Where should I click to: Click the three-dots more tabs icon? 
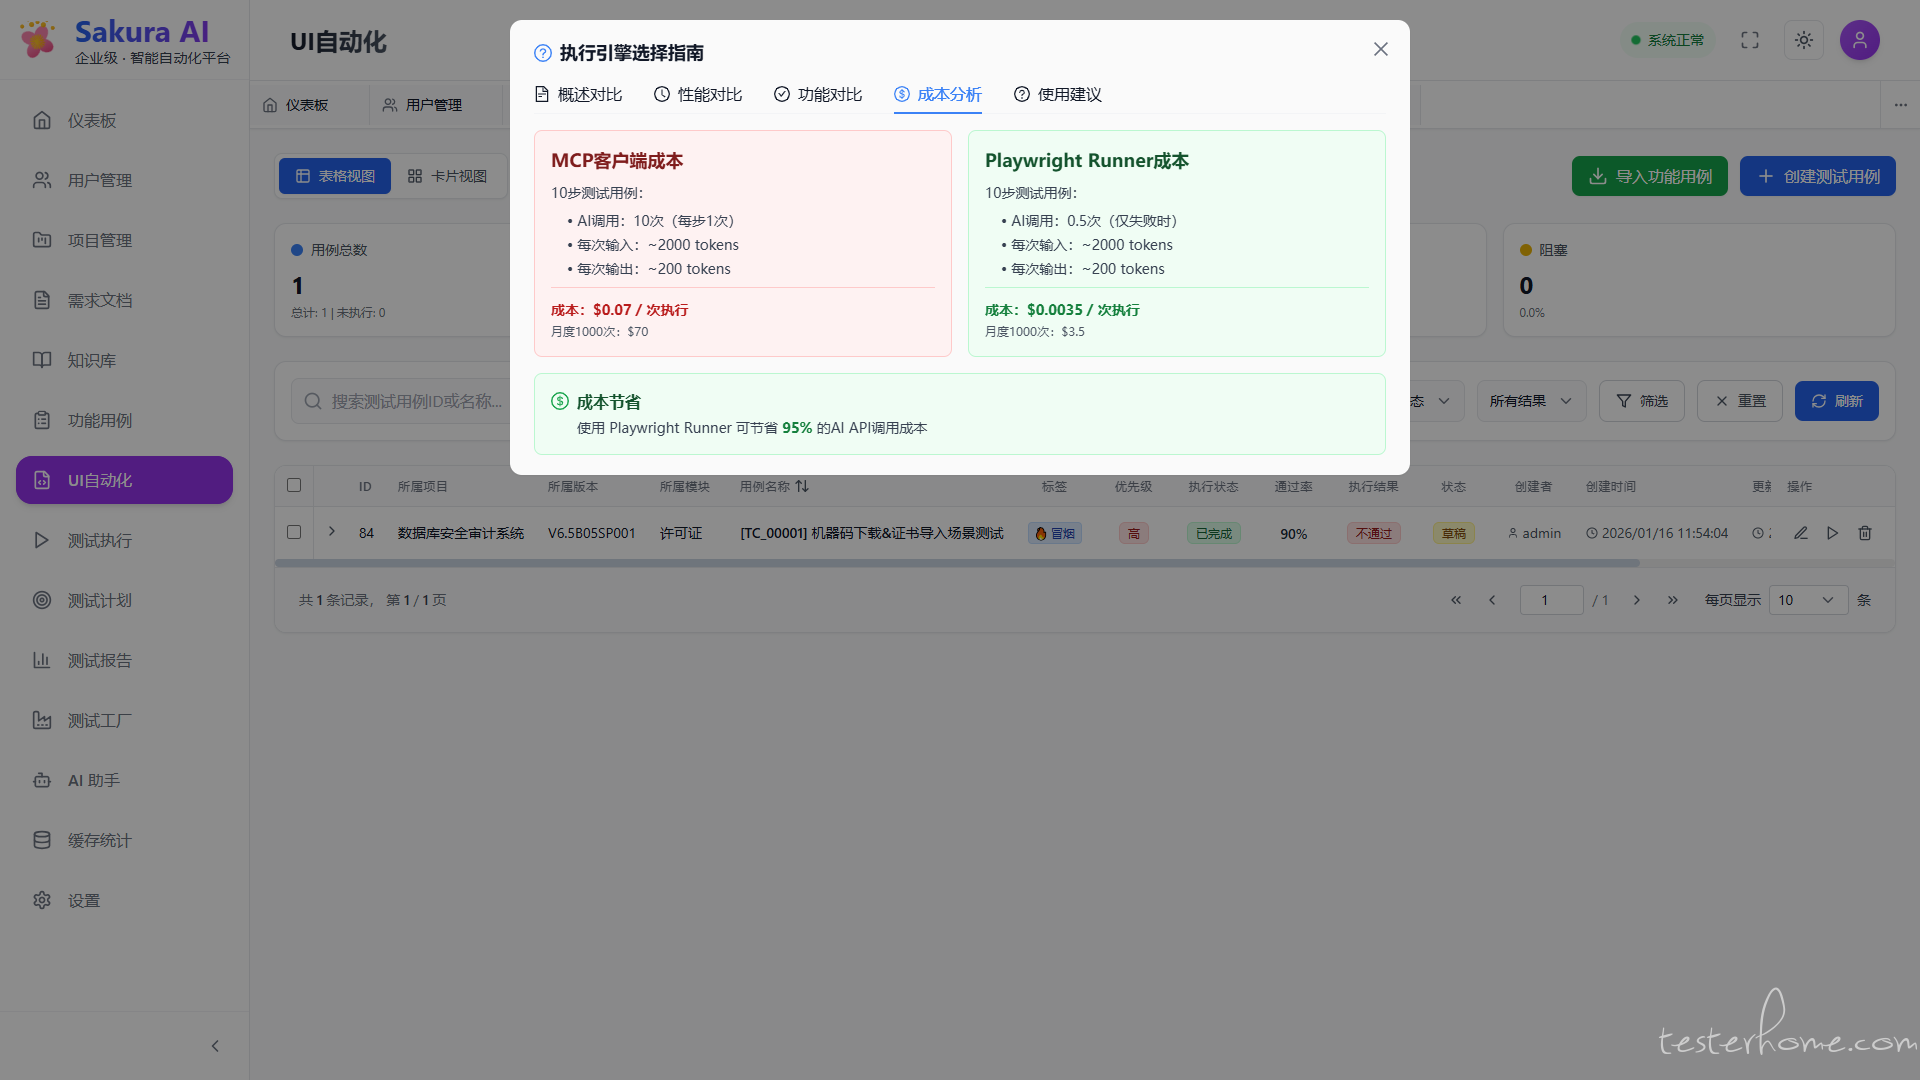[x=1900, y=105]
